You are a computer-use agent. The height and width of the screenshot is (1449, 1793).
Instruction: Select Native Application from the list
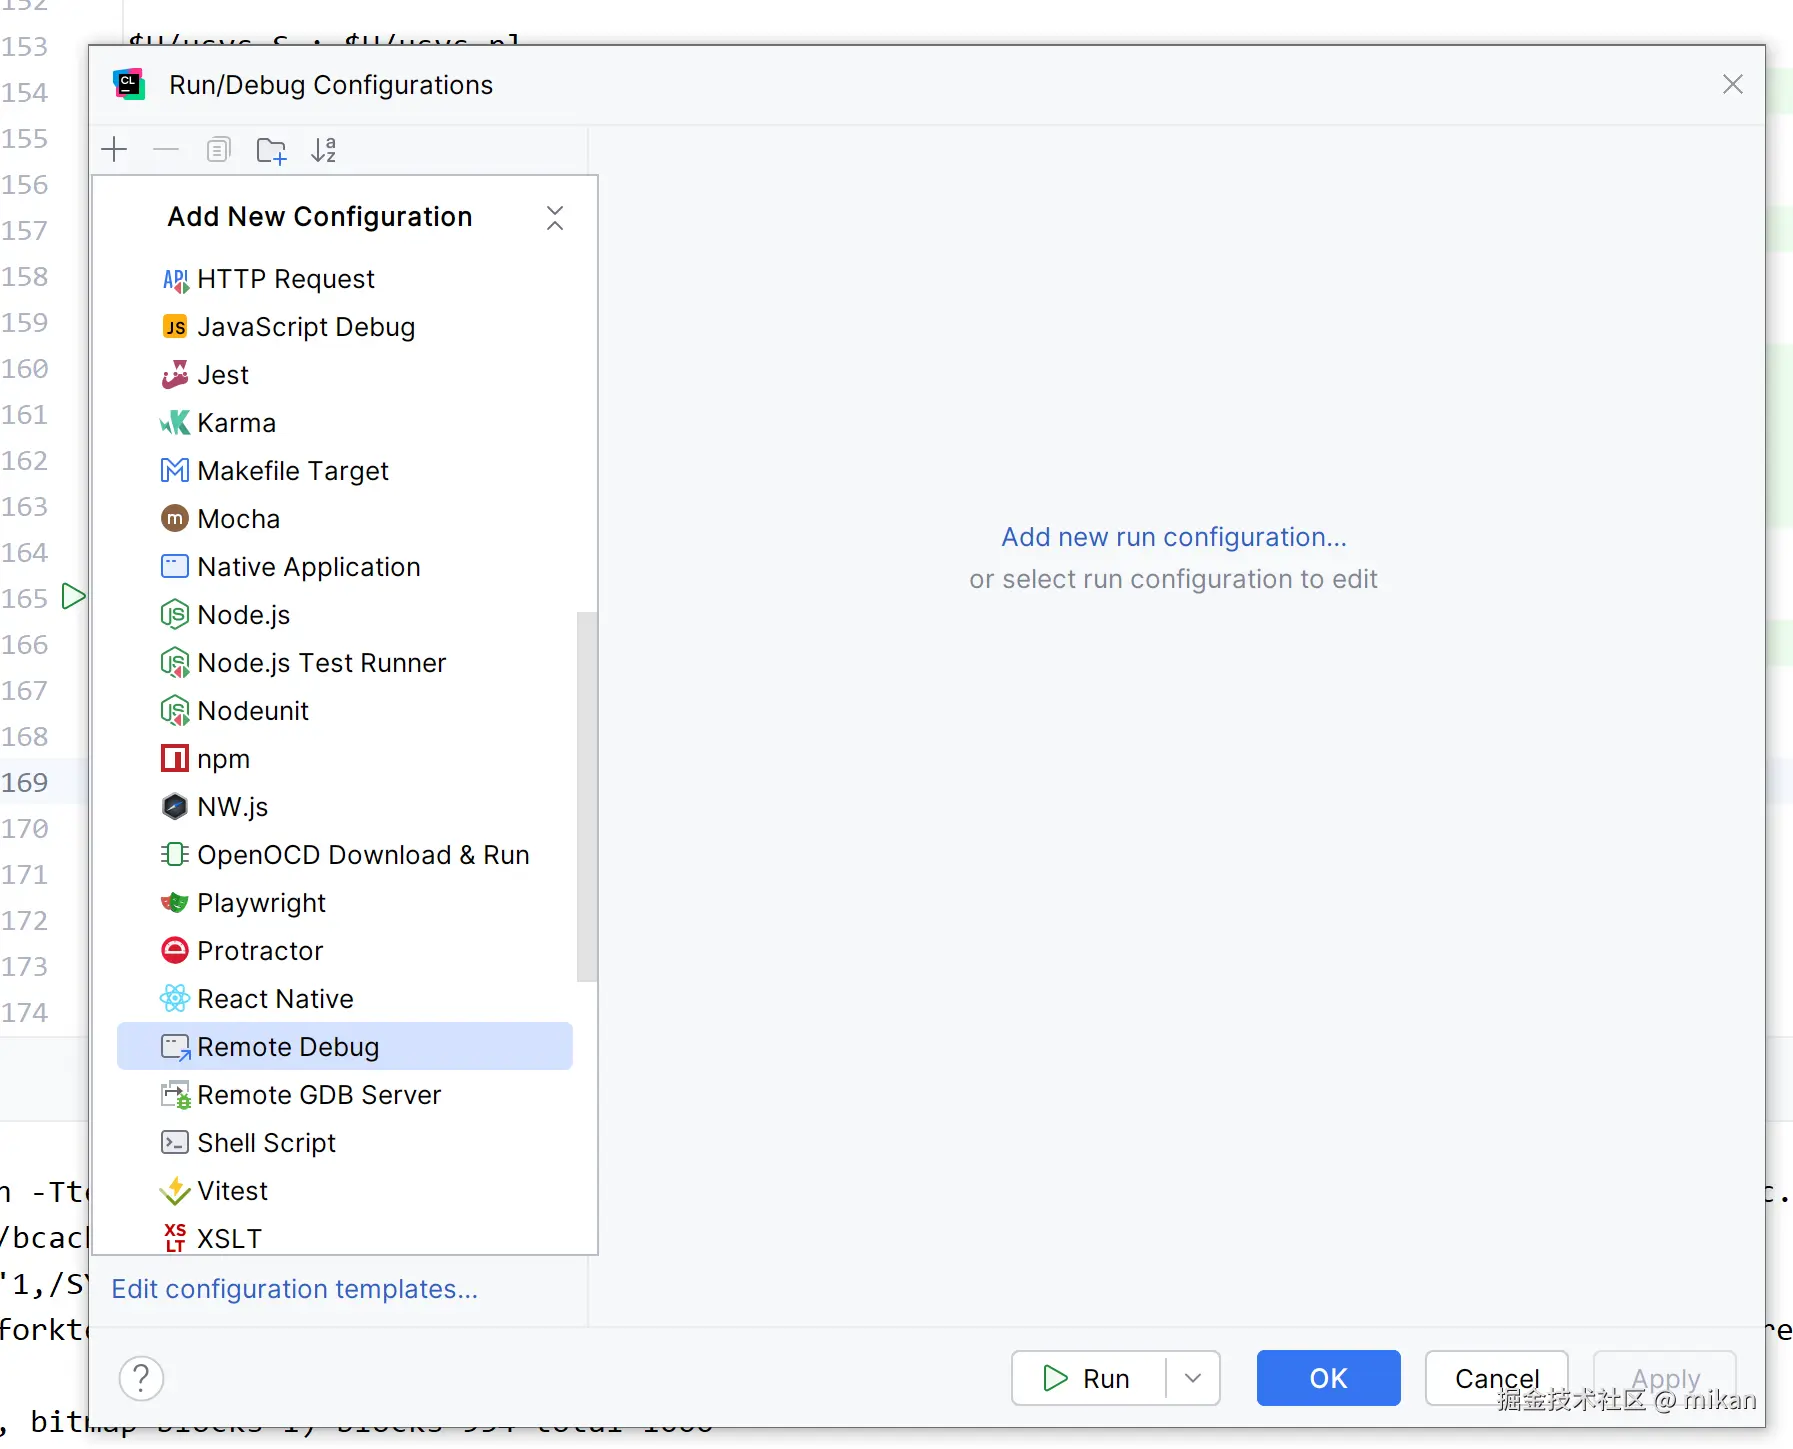345,567
